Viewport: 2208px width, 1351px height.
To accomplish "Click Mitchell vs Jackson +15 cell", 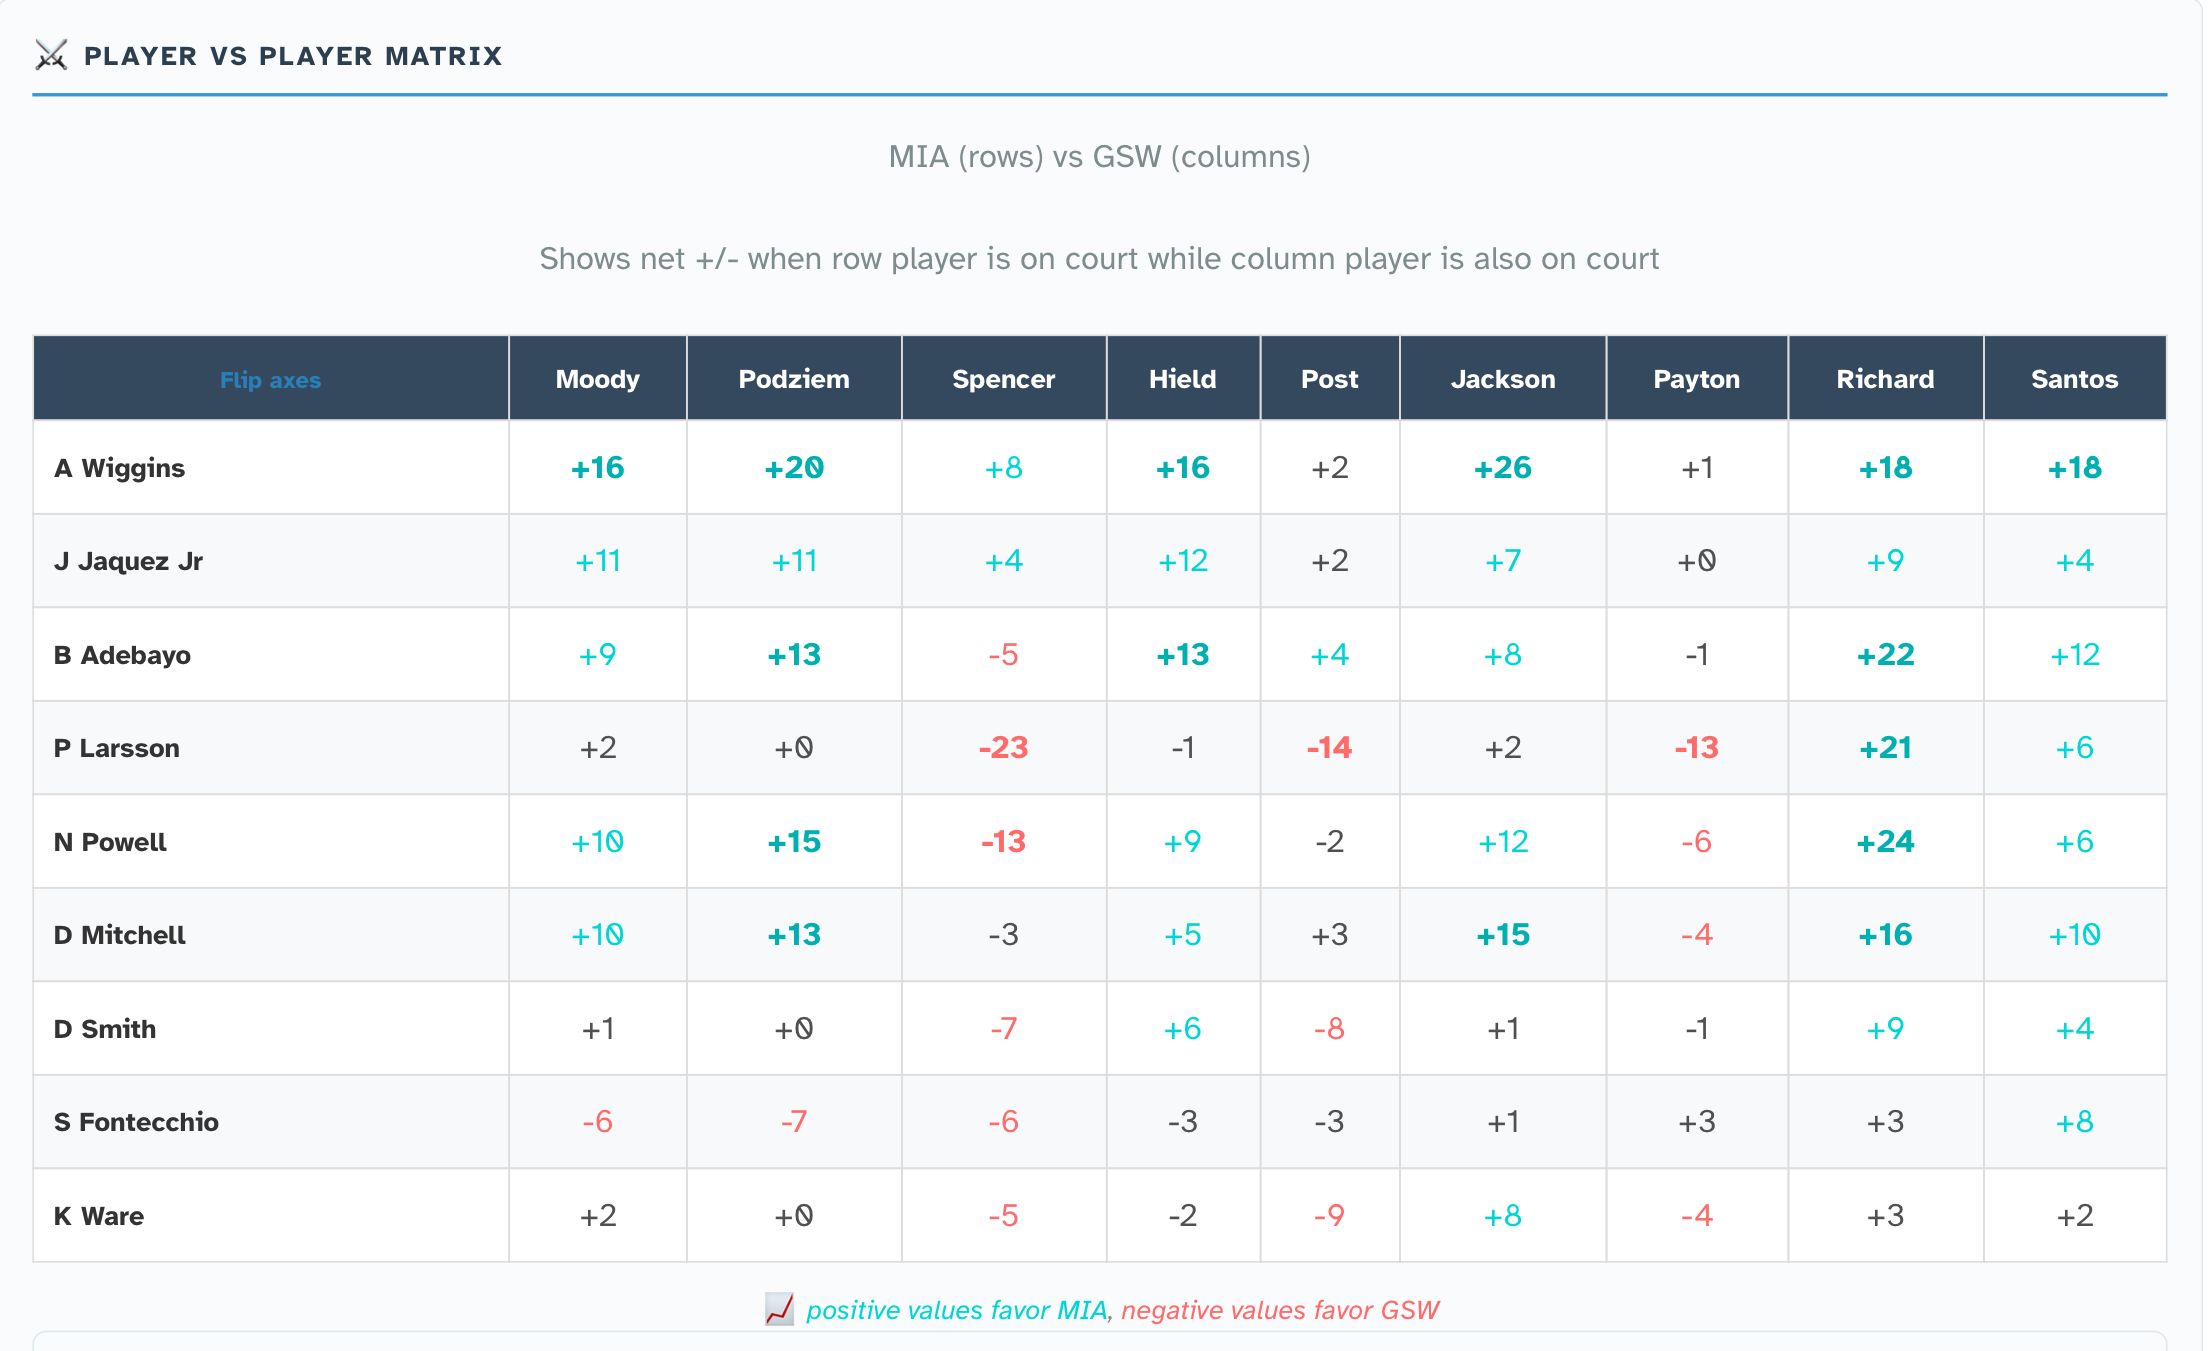I will click(1502, 935).
